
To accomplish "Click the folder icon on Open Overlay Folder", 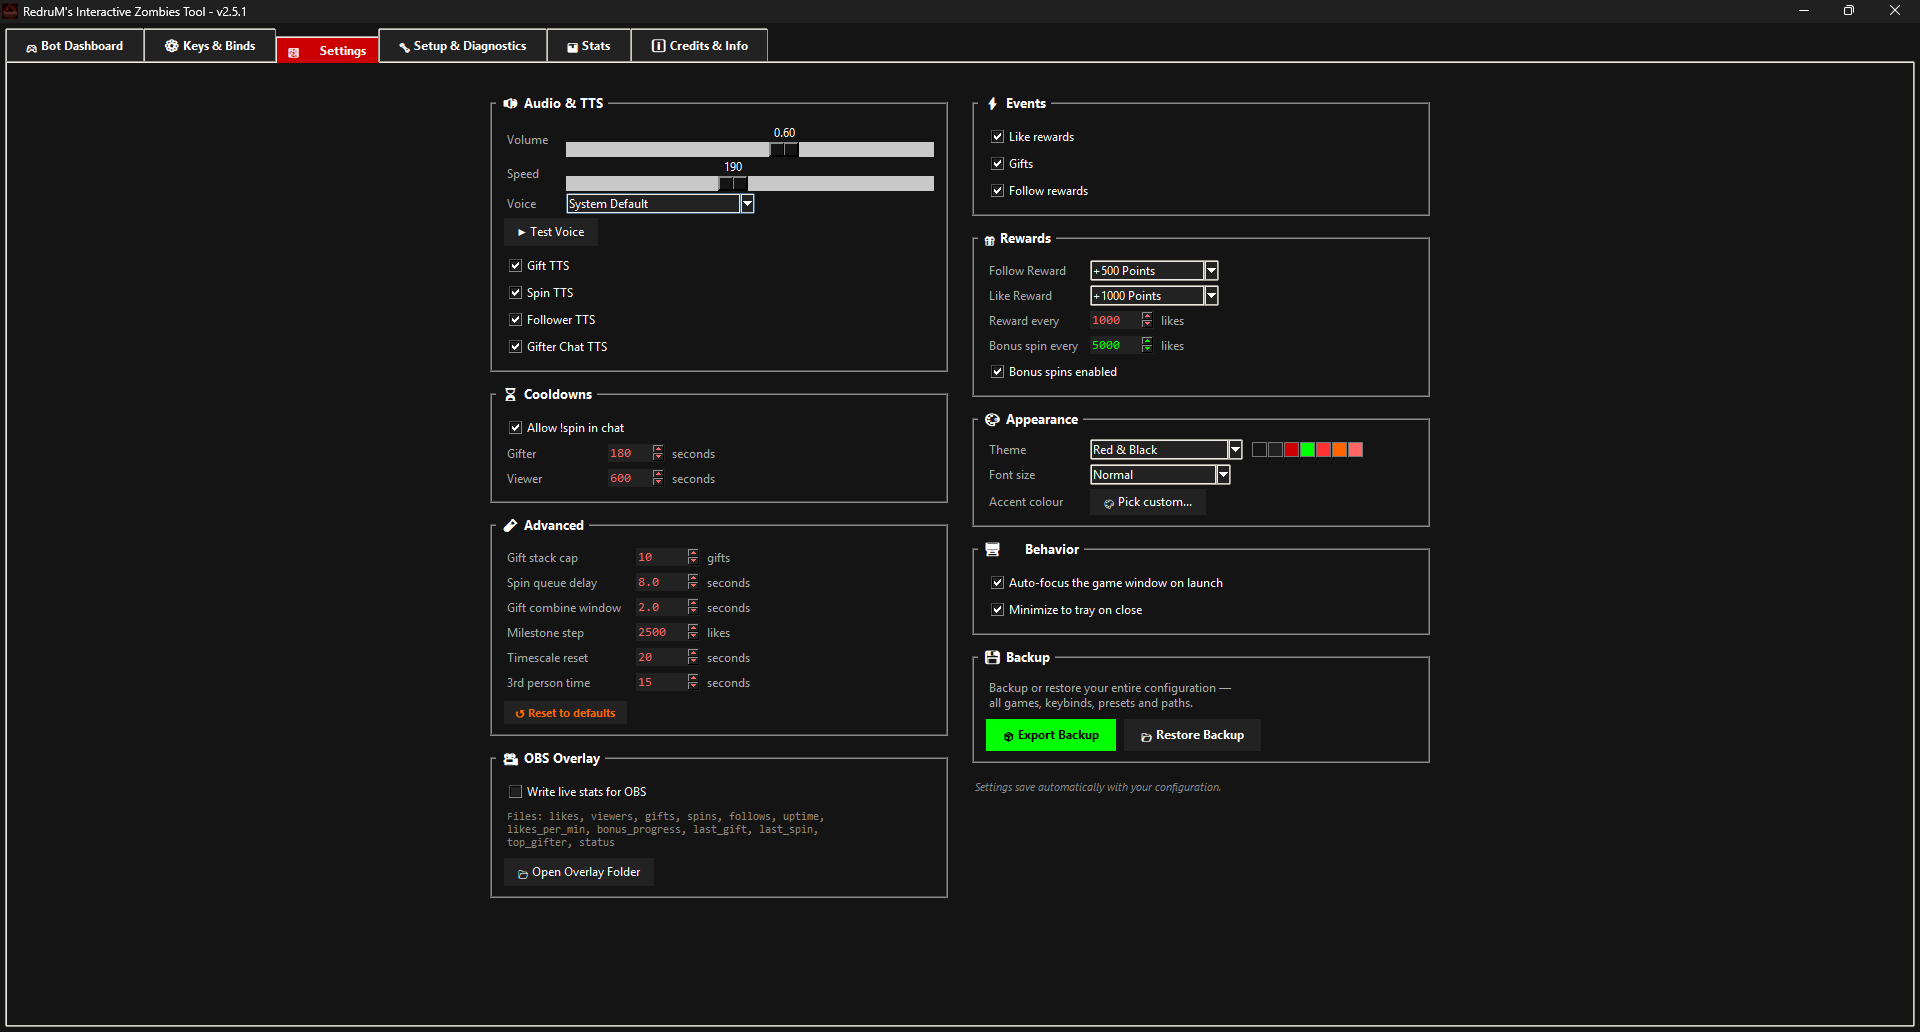I will [x=522, y=874].
